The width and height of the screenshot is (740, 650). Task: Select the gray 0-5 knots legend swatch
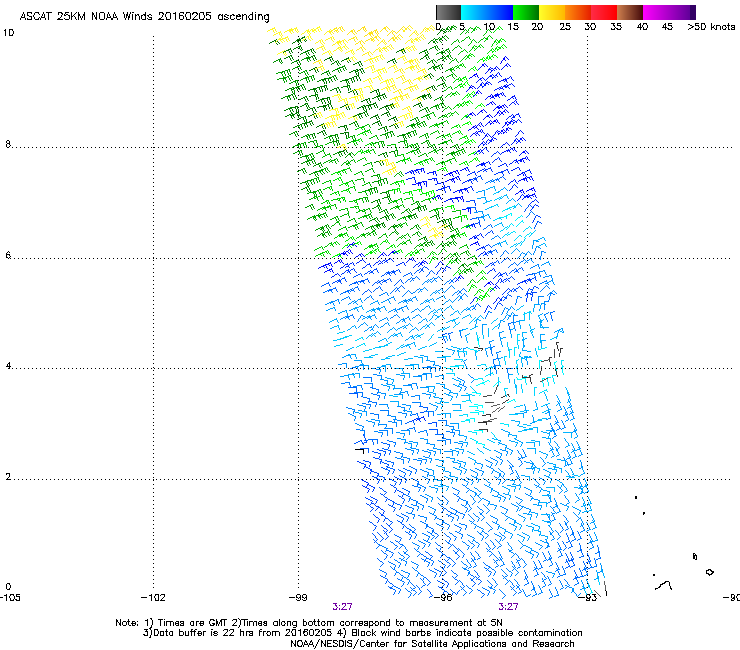tap(448, 12)
